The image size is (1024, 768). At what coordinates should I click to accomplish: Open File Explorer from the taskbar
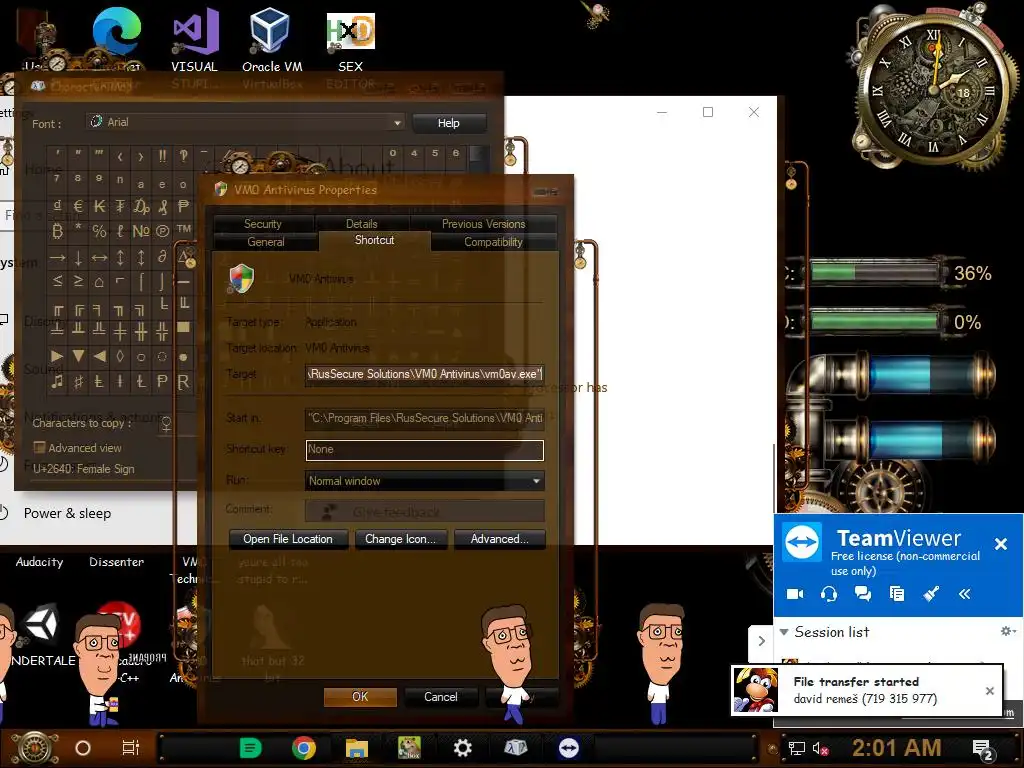[357, 748]
